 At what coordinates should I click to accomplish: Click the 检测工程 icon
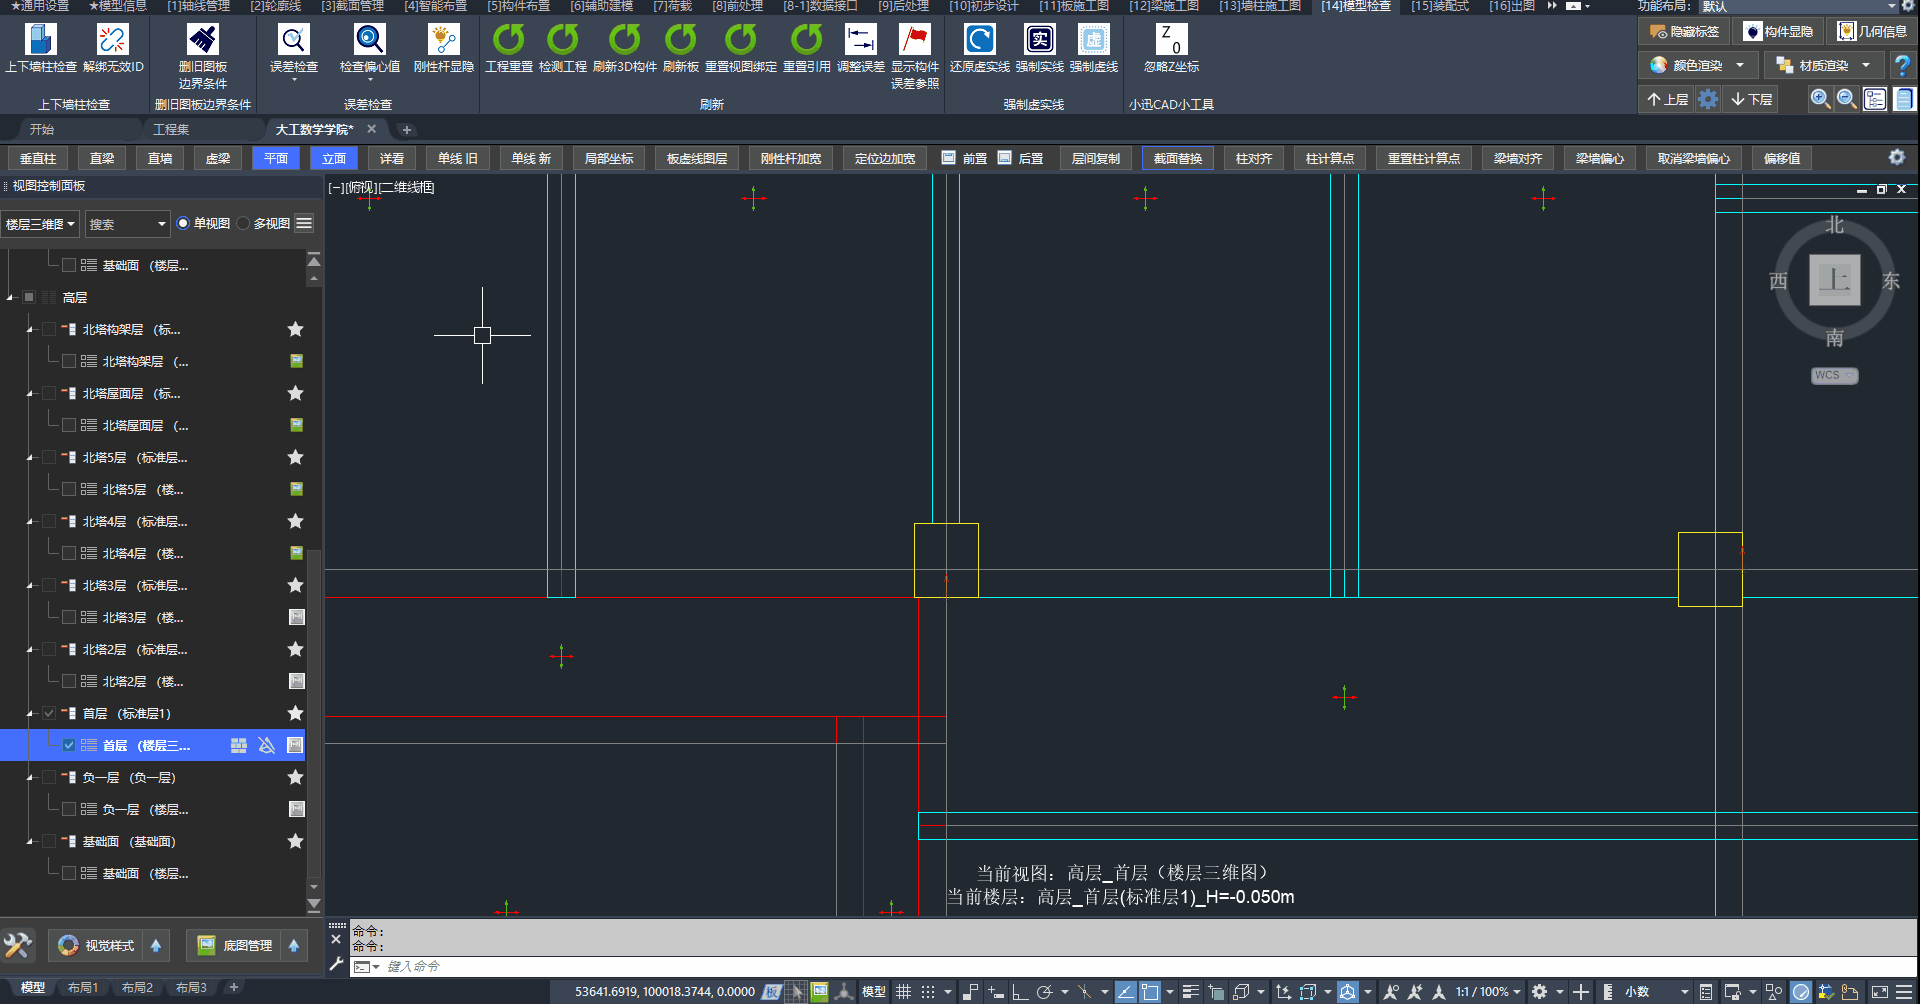(x=563, y=40)
